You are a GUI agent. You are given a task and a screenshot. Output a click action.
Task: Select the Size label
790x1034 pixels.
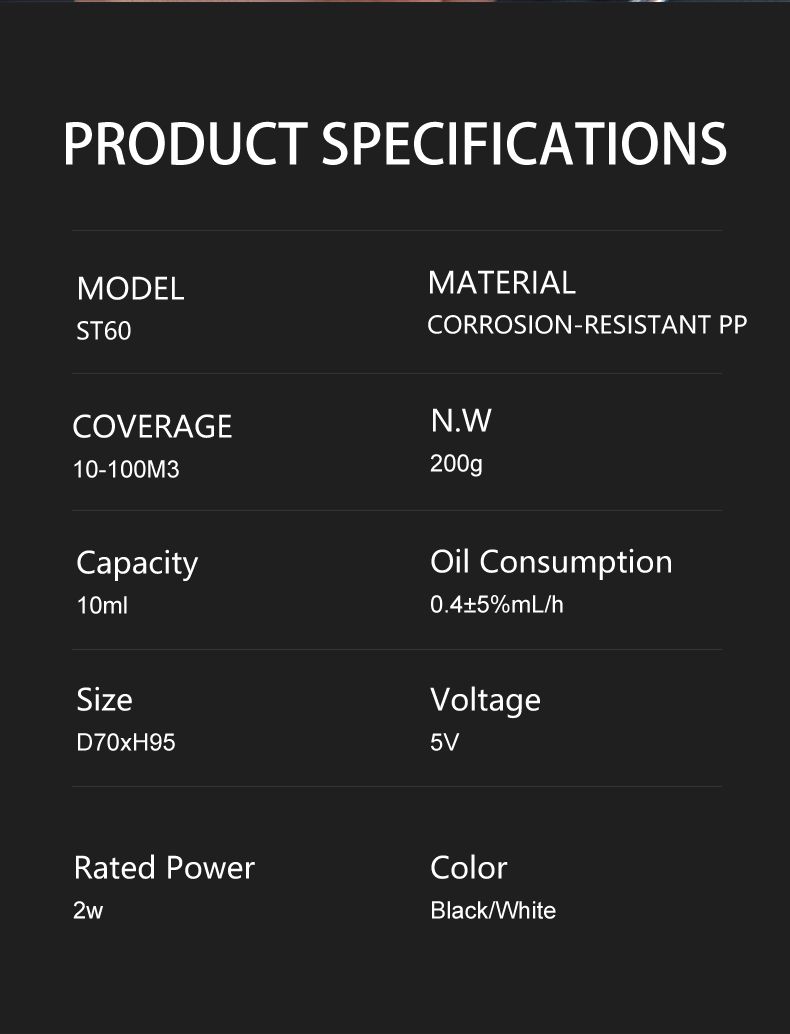(x=104, y=700)
